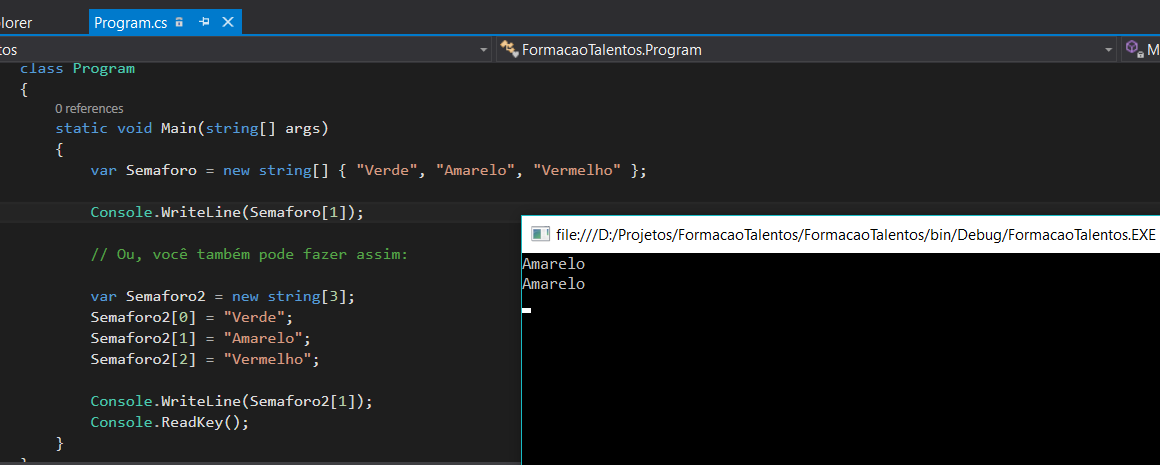
Task: Click the class icon beside FormacaoTalentos.Program
Action: pos(508,50)
